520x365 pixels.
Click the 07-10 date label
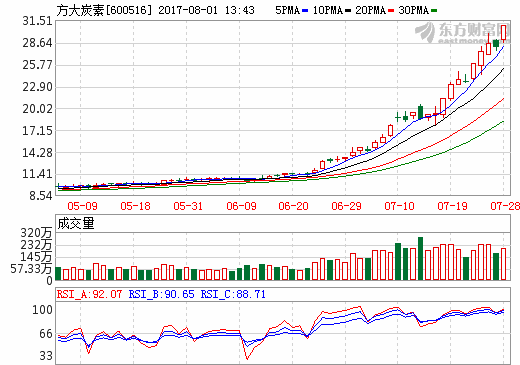pyautogui.click(x=399, y=206)
